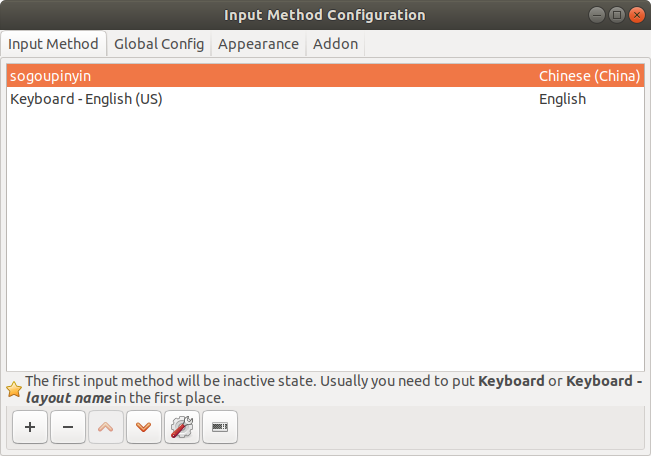The height and width of the screenshot is (456, 651).
Task: Open the Global Config tab
Action: coord(159,44)
